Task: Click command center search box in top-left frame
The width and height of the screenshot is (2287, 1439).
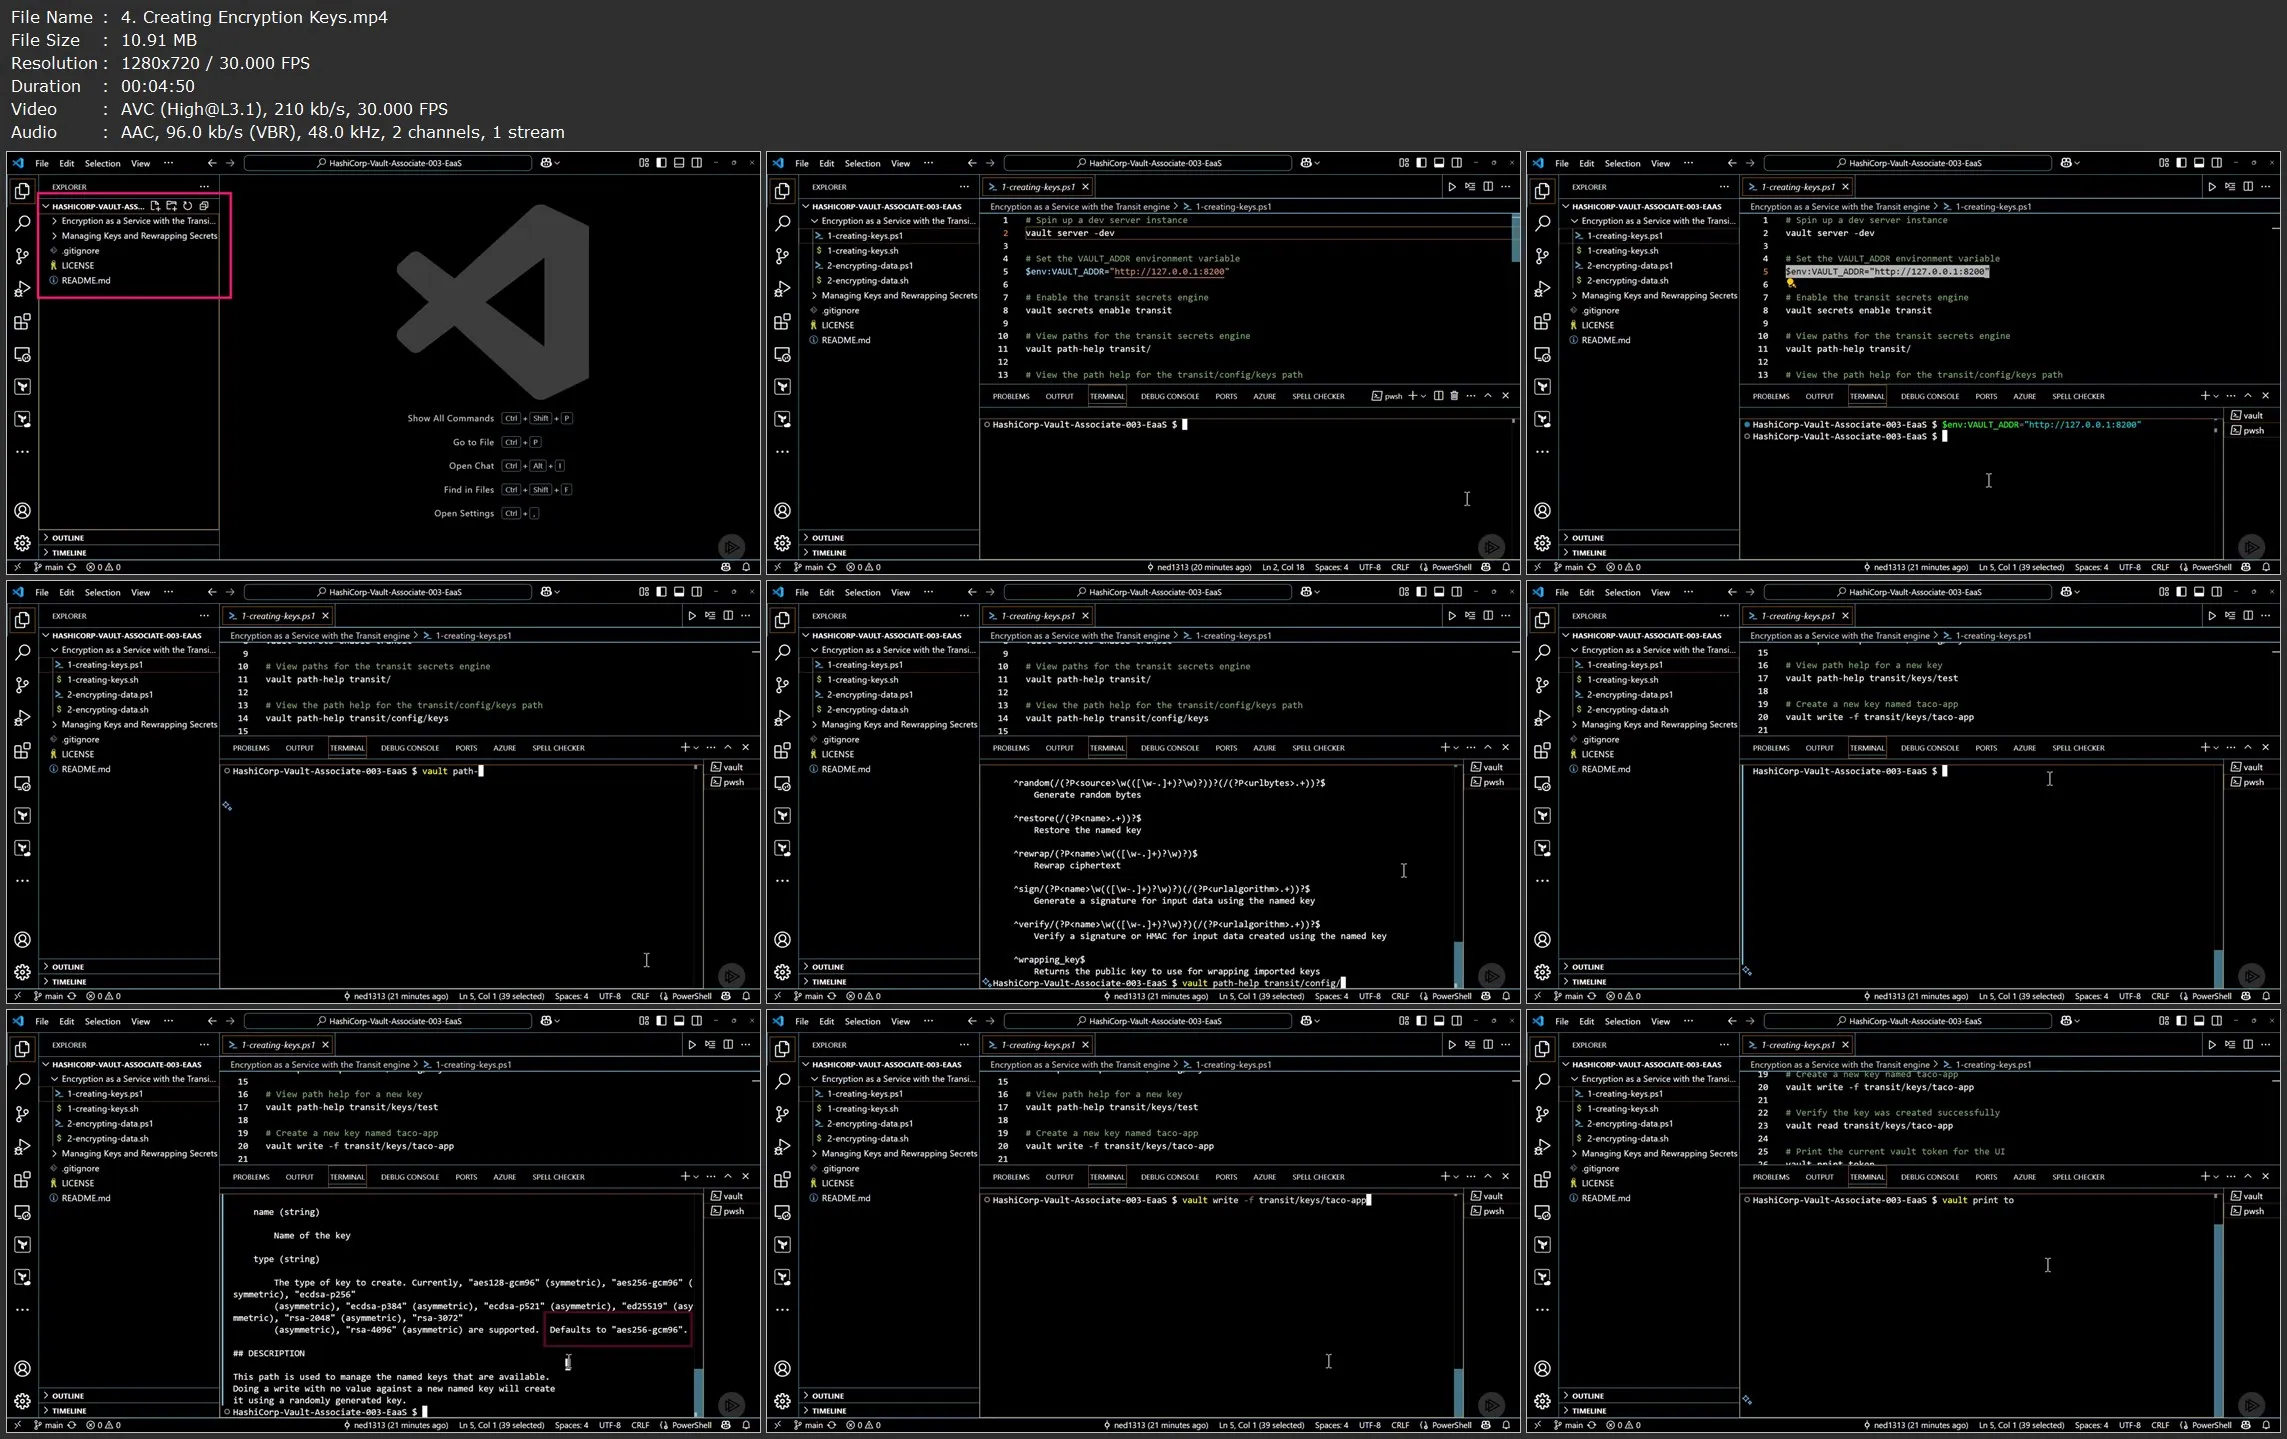Action: [x=388, y=163]
